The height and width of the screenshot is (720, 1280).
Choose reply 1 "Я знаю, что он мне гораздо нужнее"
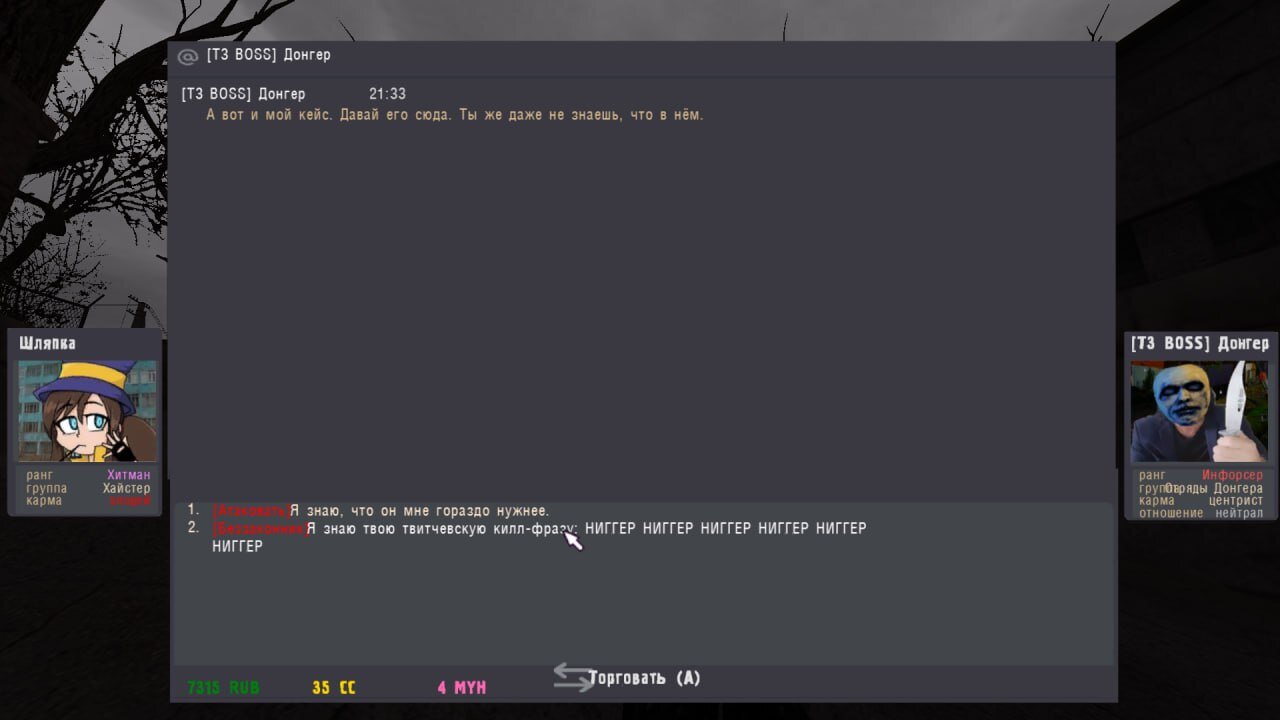click(x=381, y=511)
